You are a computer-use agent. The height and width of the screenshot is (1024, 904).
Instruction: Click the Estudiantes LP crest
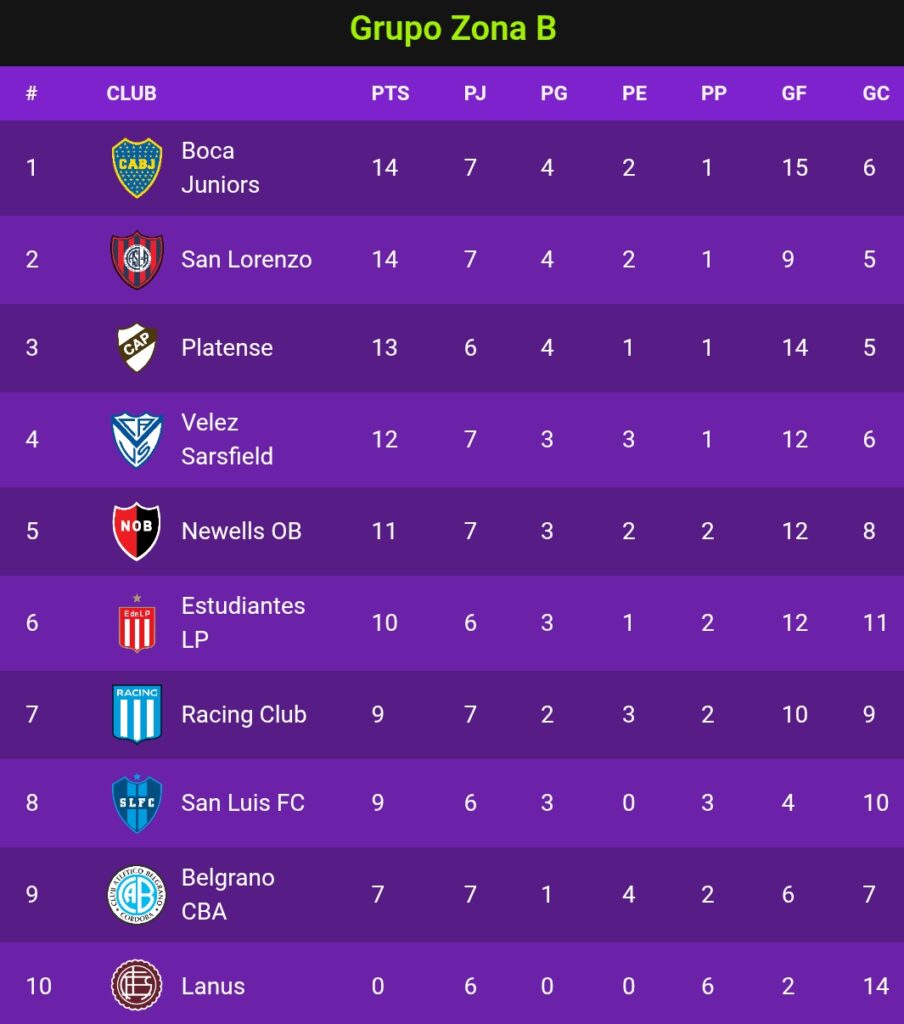click(137, 622)
